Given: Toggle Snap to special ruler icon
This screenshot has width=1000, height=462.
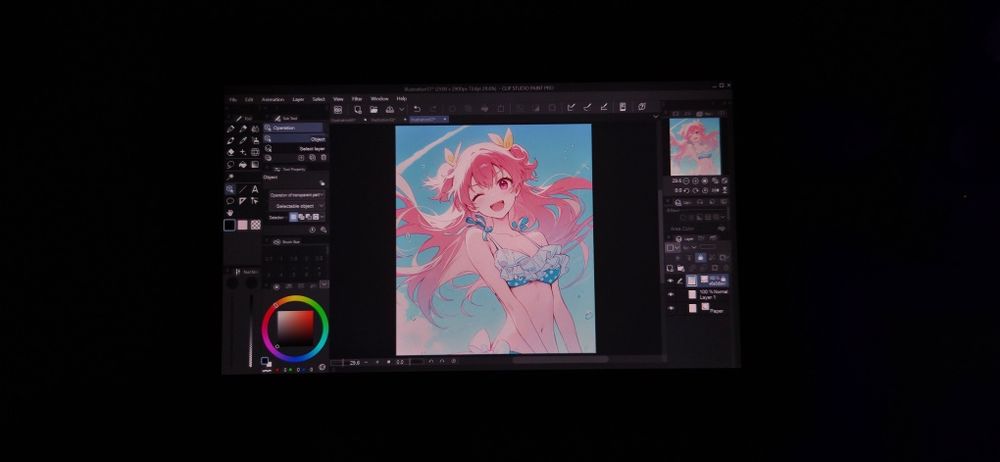Looking at the screenshot, I should click(x=587, y=108).
